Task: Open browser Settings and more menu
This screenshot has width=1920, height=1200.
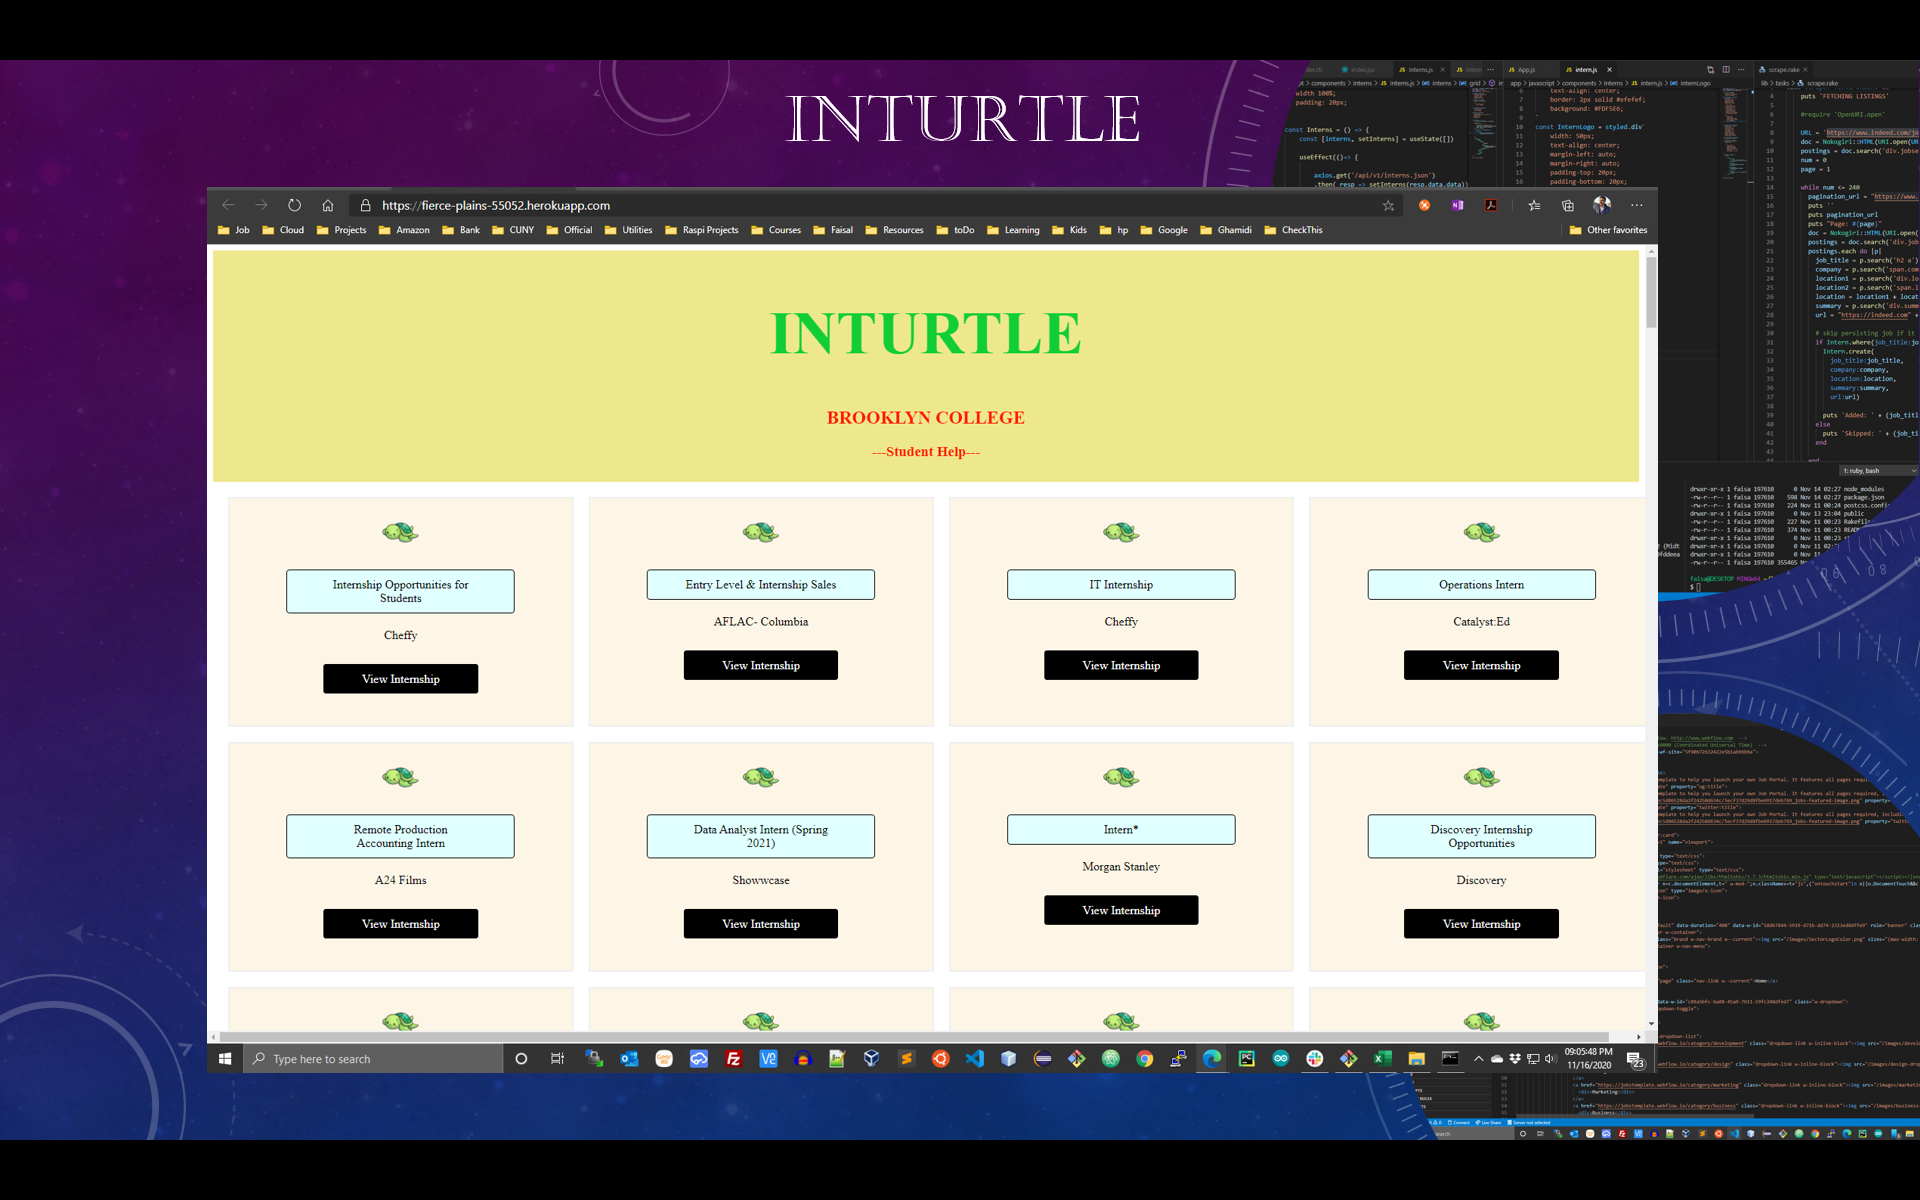Action: pos(1636,205)
